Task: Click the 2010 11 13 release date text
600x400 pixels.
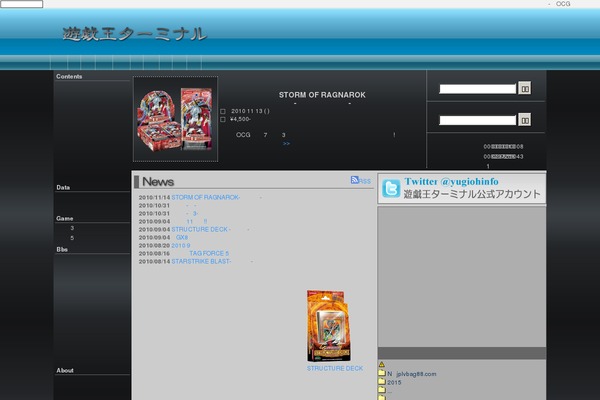Action: point(250,111)
